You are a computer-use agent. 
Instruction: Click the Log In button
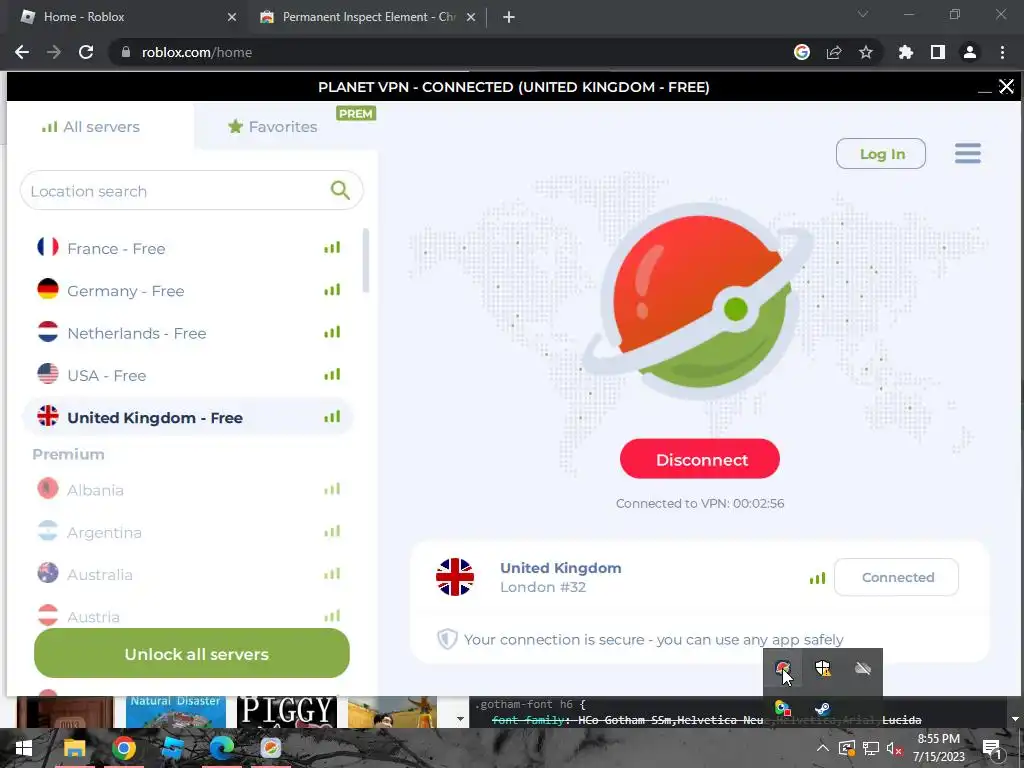880,153
